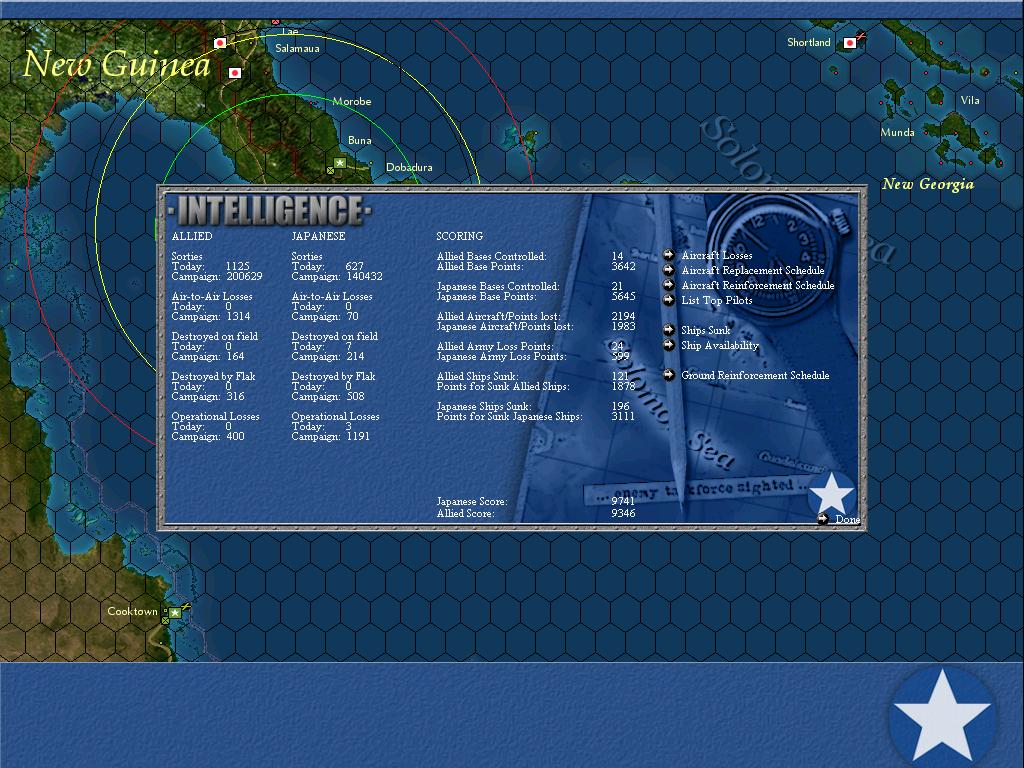1024x768 pixels.
Task: Open the Aircraft Losses report
Action: [716, 255]
